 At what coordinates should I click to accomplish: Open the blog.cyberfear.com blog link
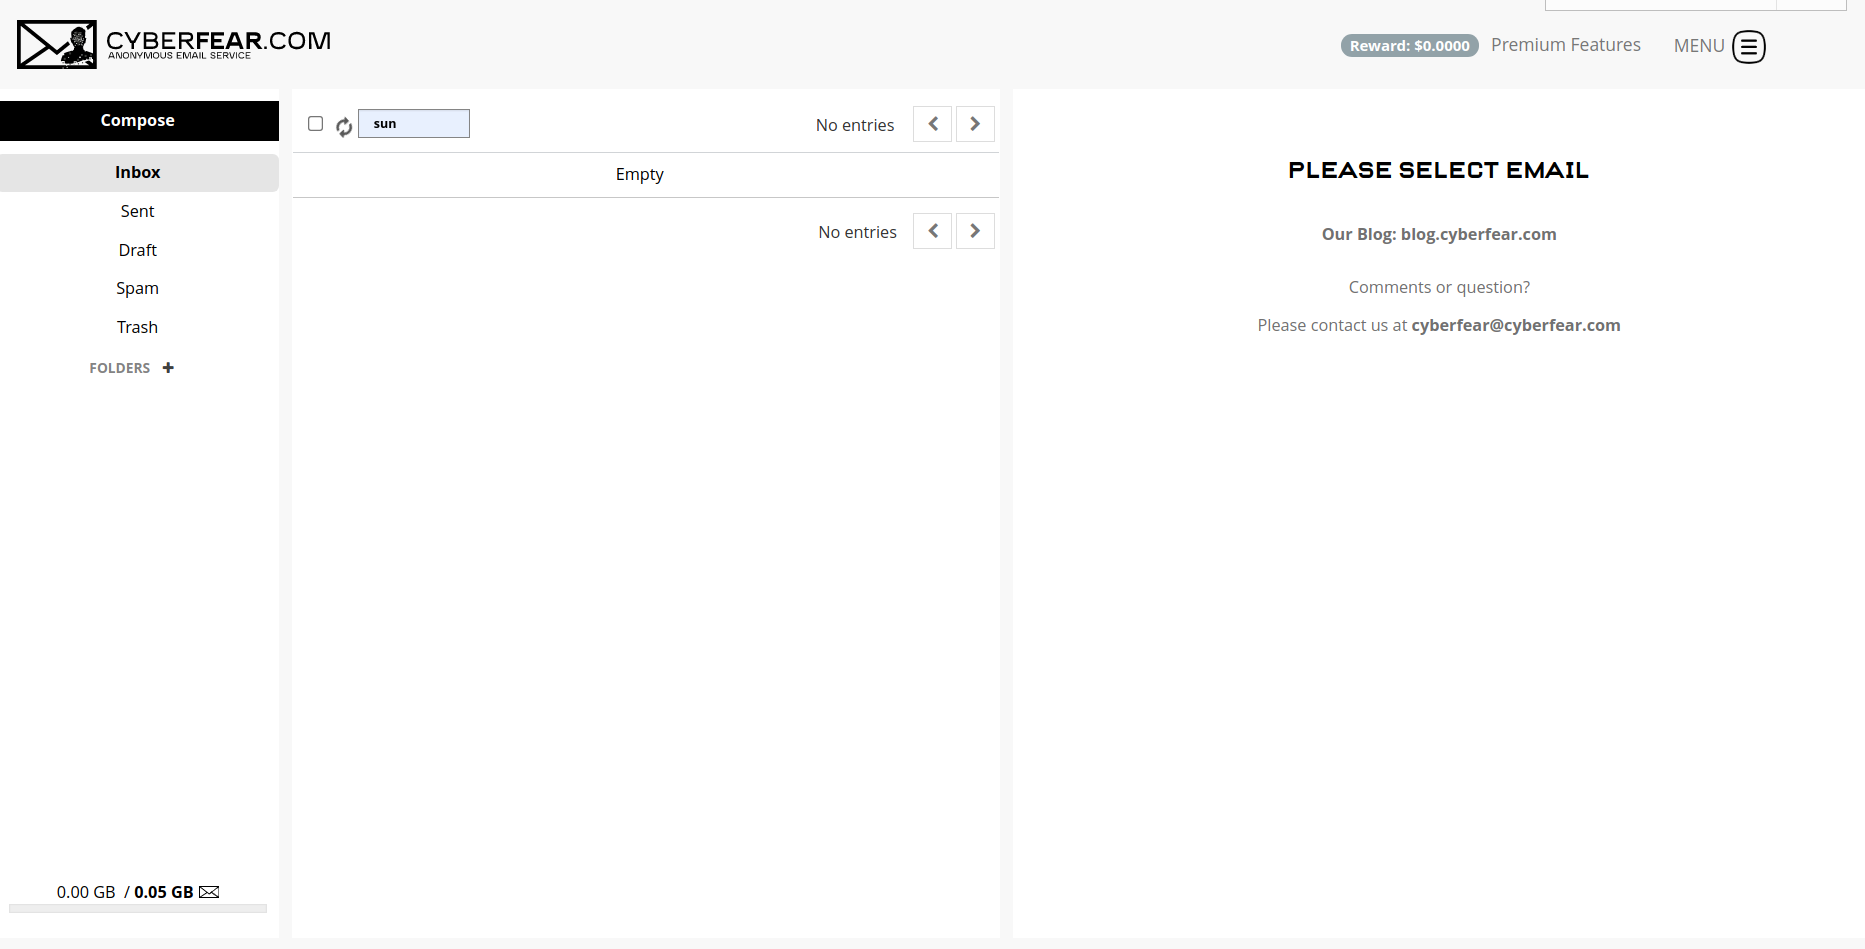(1478, 234)
